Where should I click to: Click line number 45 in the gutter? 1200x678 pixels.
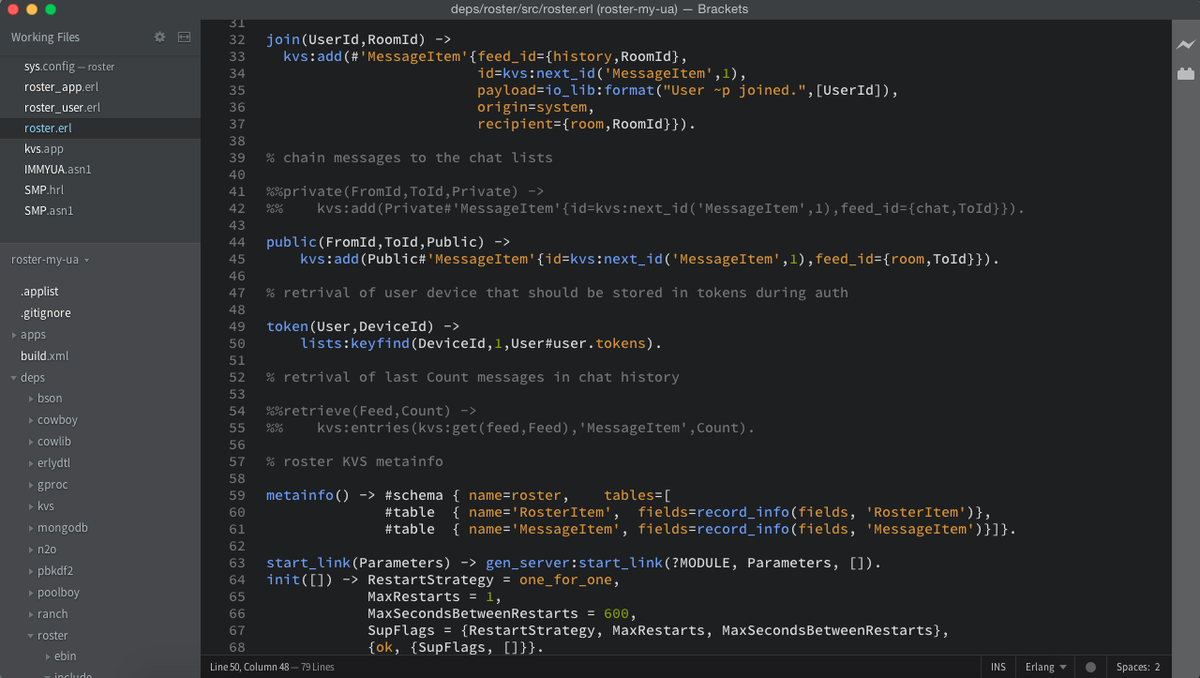[x=237, y=258]
